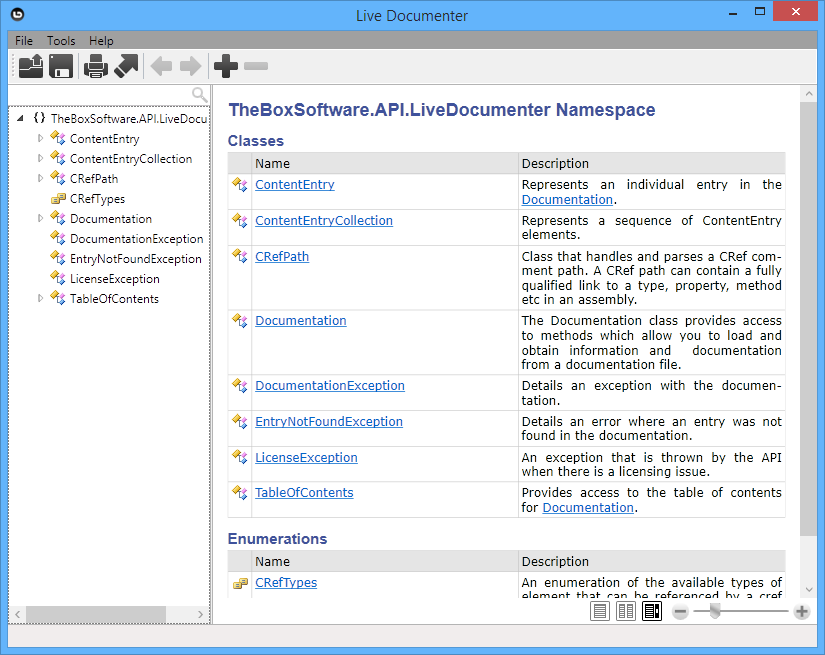Image resolution: width=825 pixels, height=655 pixels.
Task: Open the ContentEntryCollection class link
Action: coord(324,221)
